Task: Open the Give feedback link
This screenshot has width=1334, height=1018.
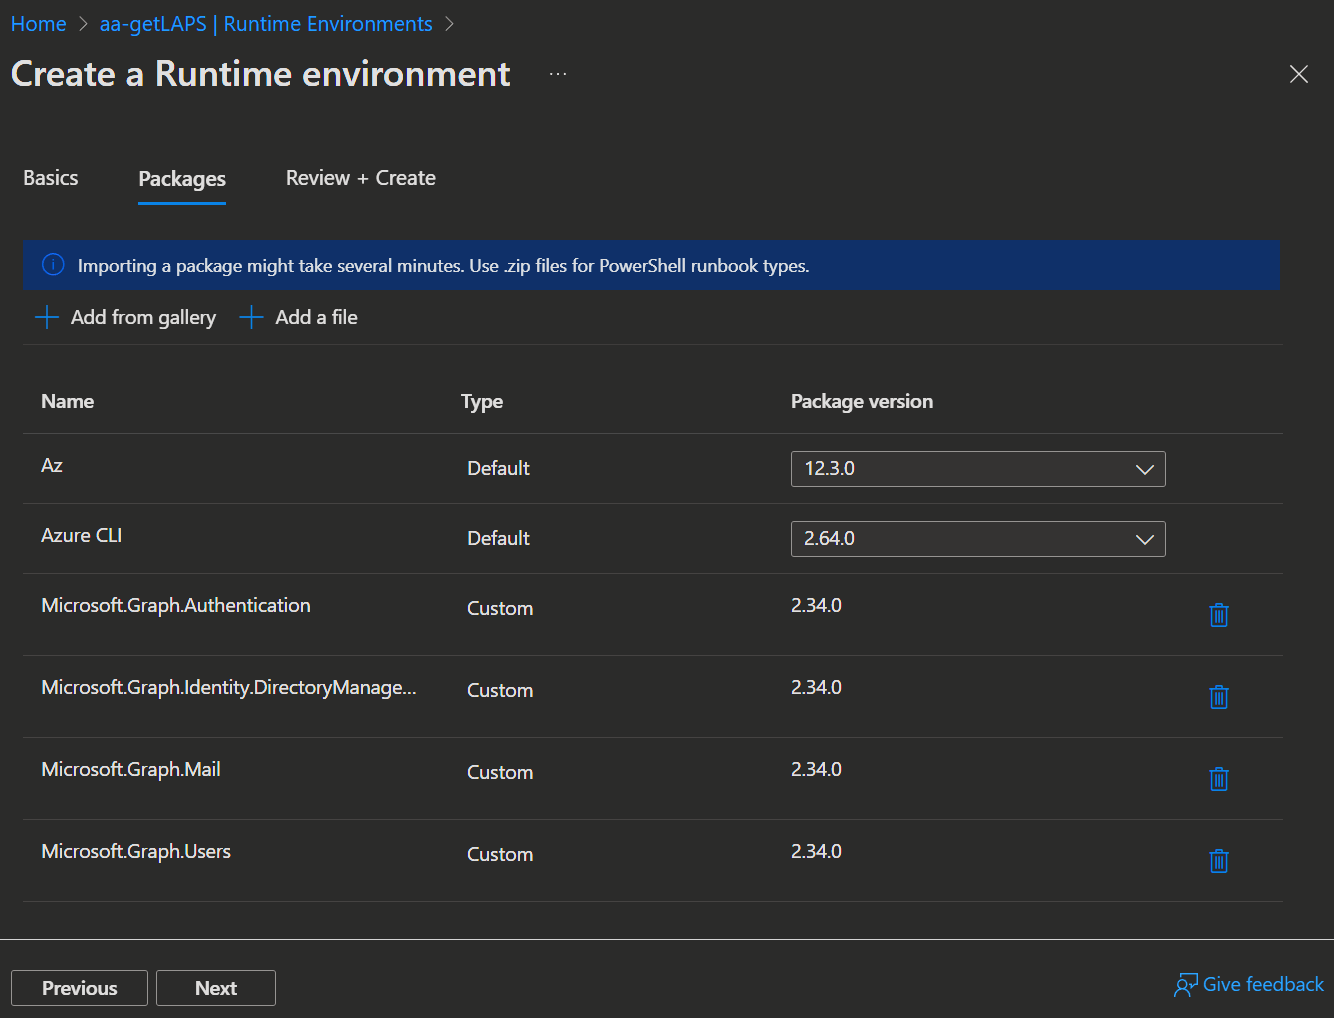Action: [1249, 985]
